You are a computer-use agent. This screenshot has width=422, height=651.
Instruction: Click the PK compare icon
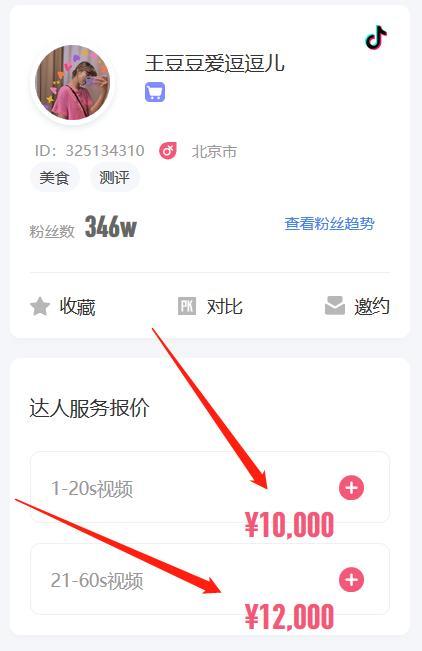click(x=187, y=306)
